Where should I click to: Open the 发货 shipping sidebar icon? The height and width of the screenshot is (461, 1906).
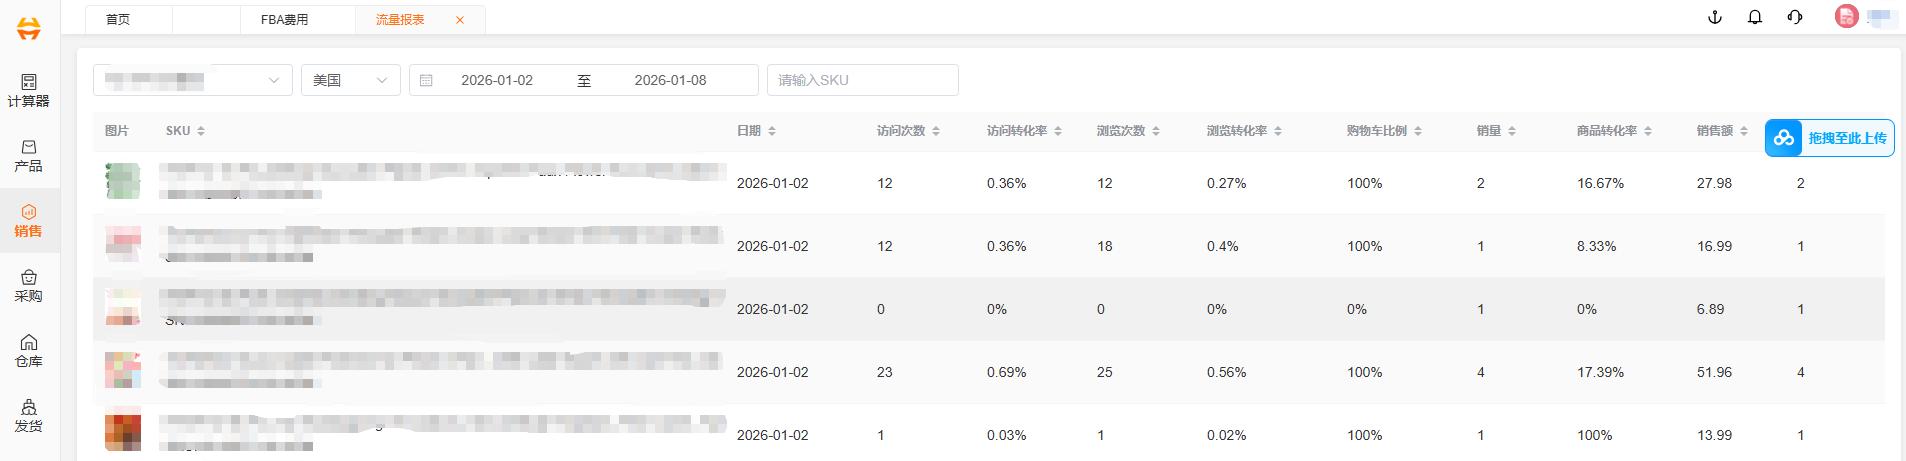click(29, 415)
